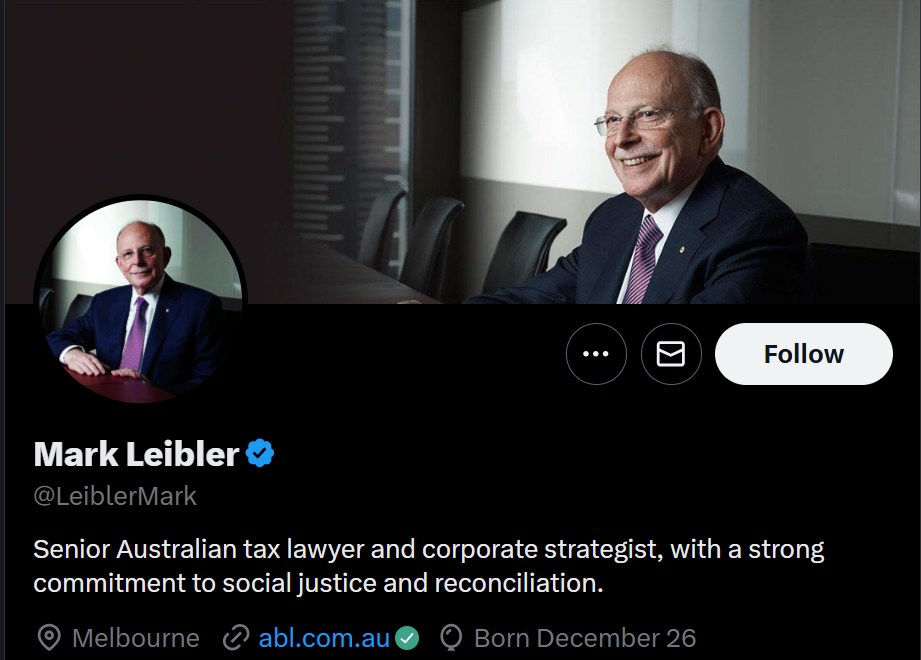Click the Melbourne location text

click(136, 638)
